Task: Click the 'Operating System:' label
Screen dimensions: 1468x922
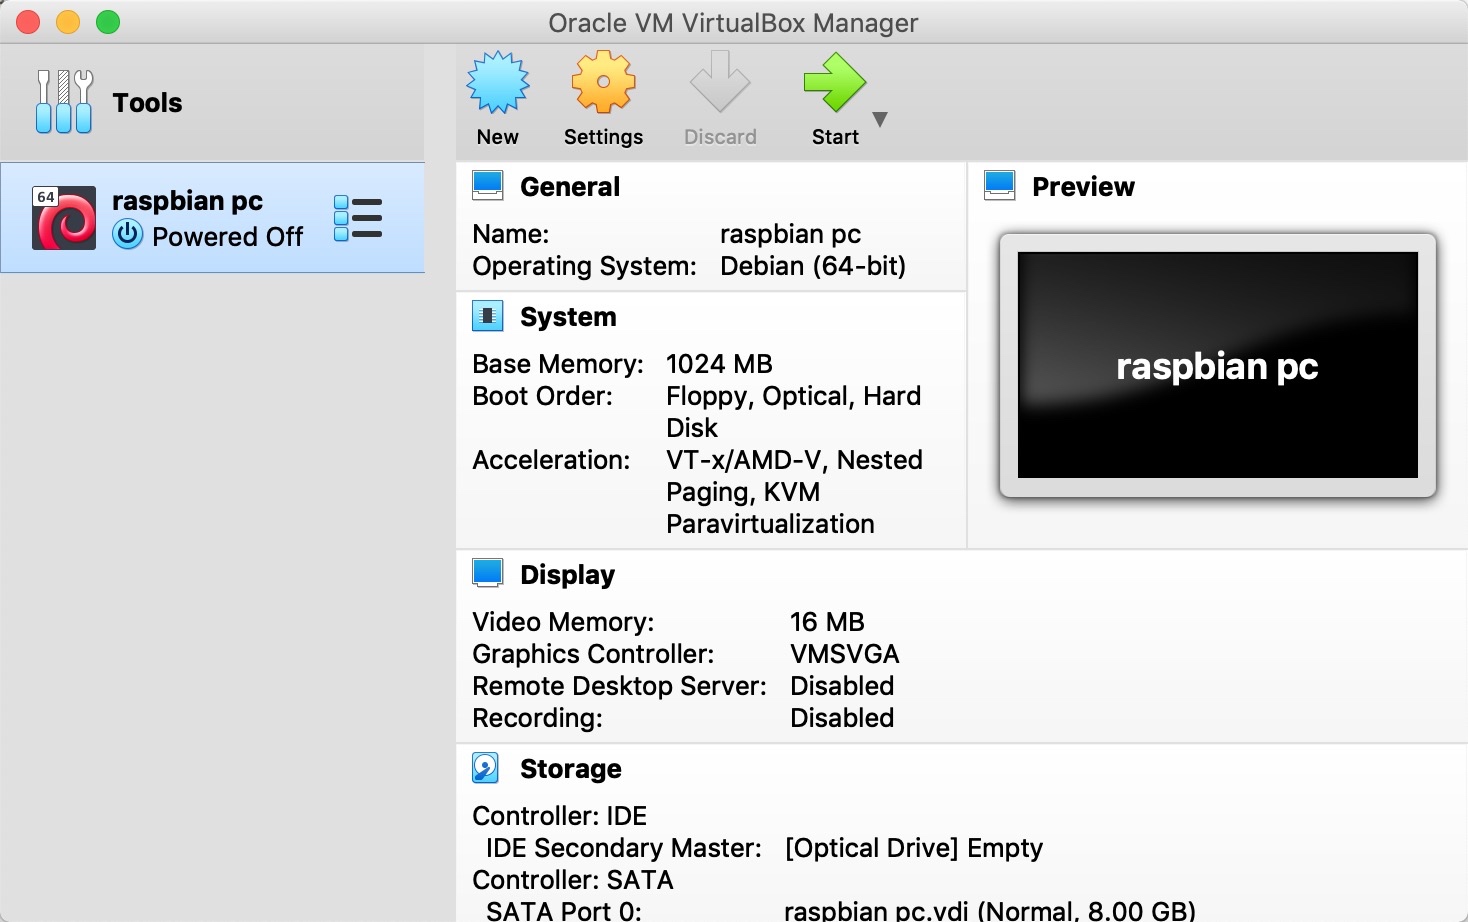Action: (x=584, y=266)
